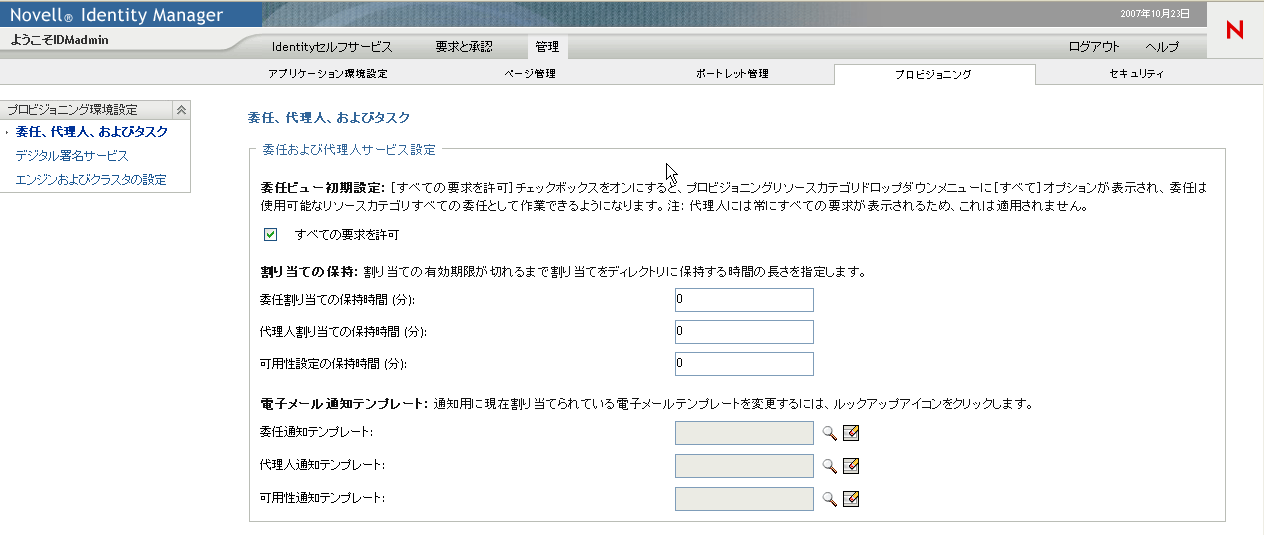Switch to アプリケーション環境設定 subtab

pyautogui.click(x=328, y=74)
